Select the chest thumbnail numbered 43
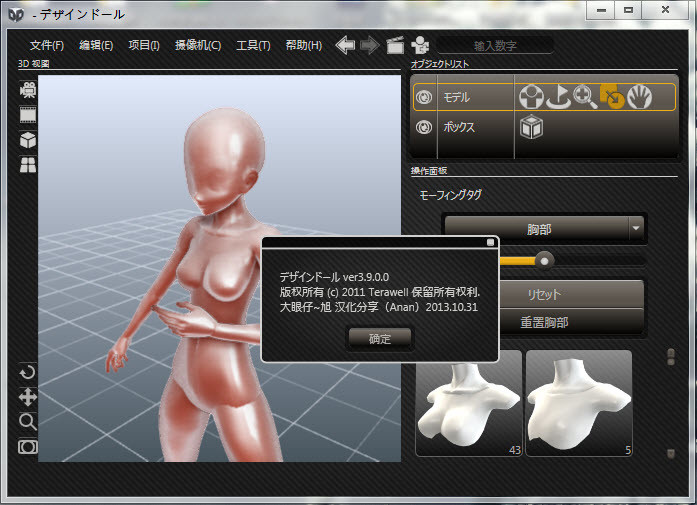The image size is (697, 505). (469, 403)
